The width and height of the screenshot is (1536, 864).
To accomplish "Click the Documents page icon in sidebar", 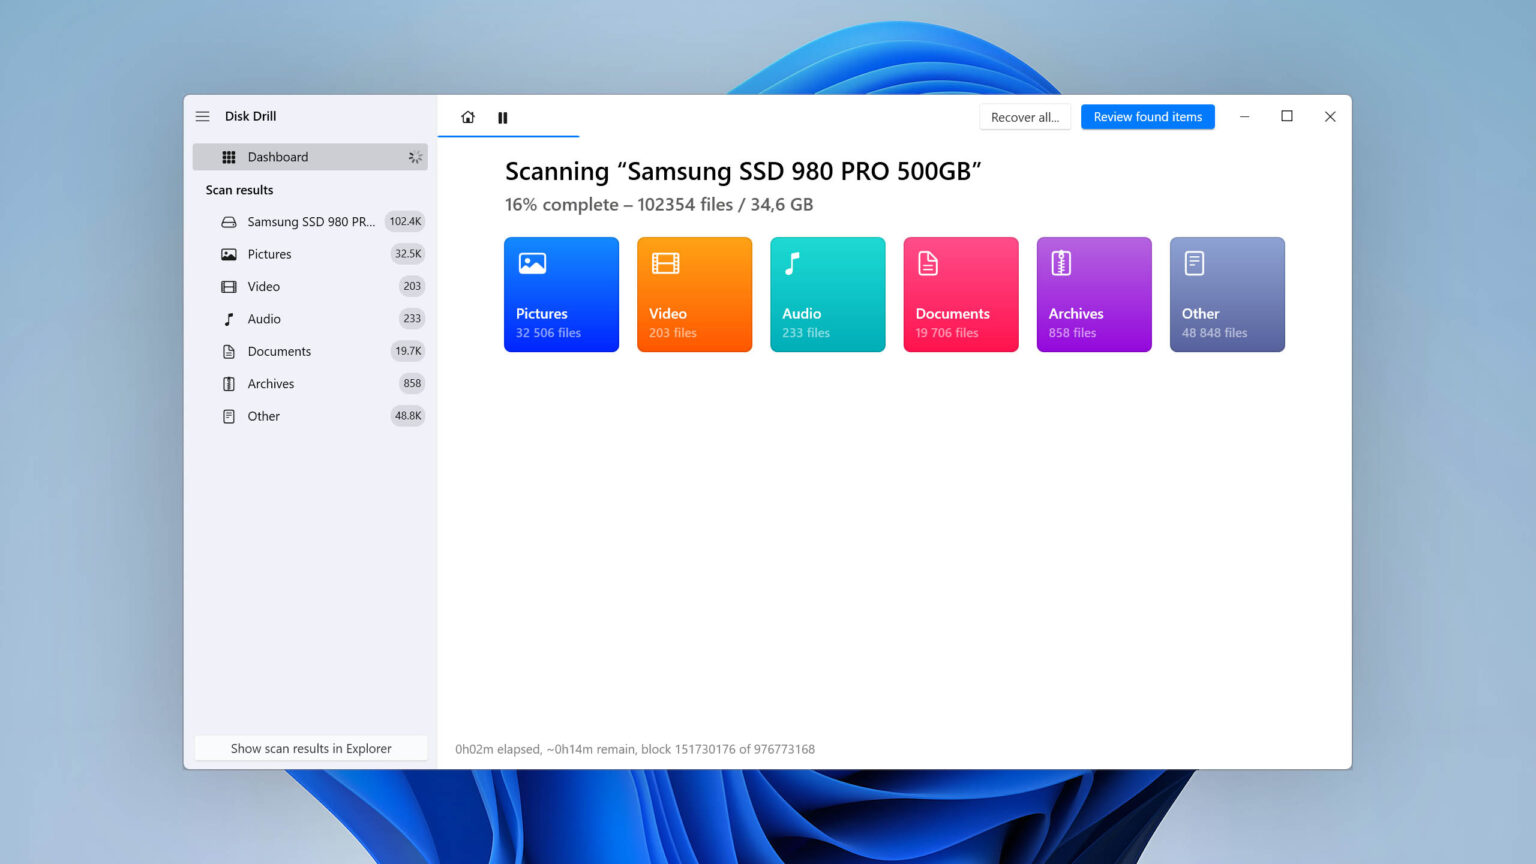I will coord(229,351).
